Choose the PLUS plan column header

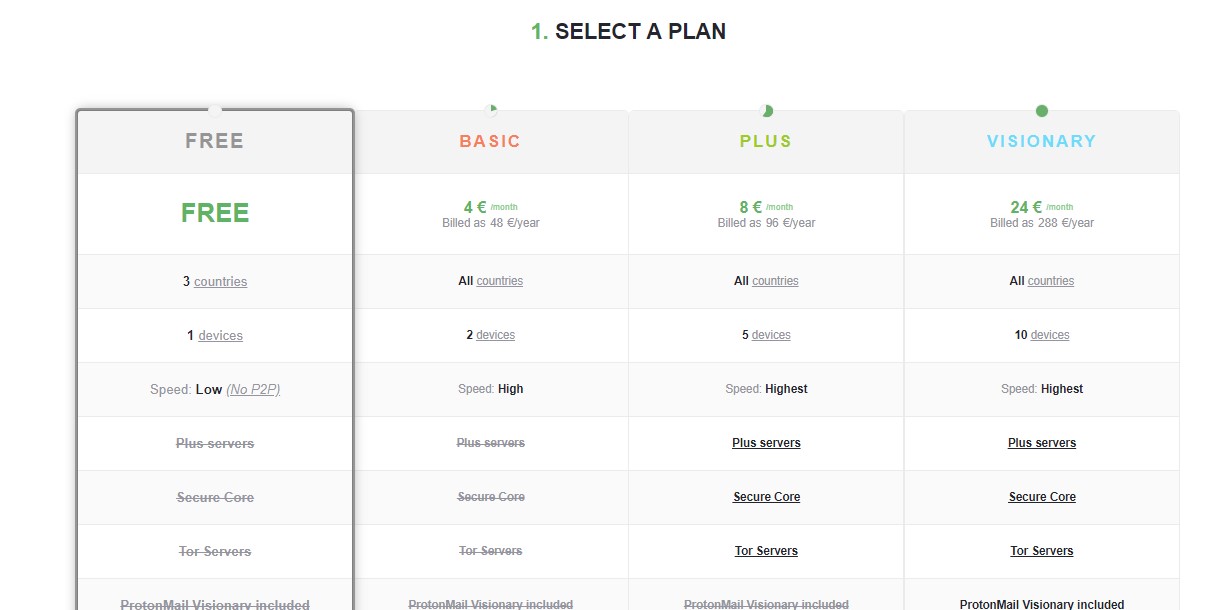pos(766,141)
